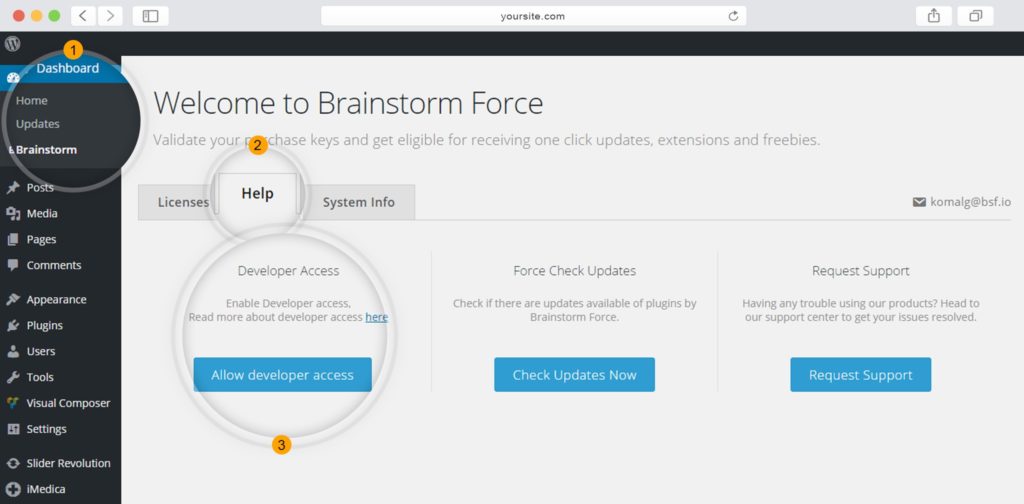
Task: Click the Posts pushpin icon
Action: coord(13,188)
